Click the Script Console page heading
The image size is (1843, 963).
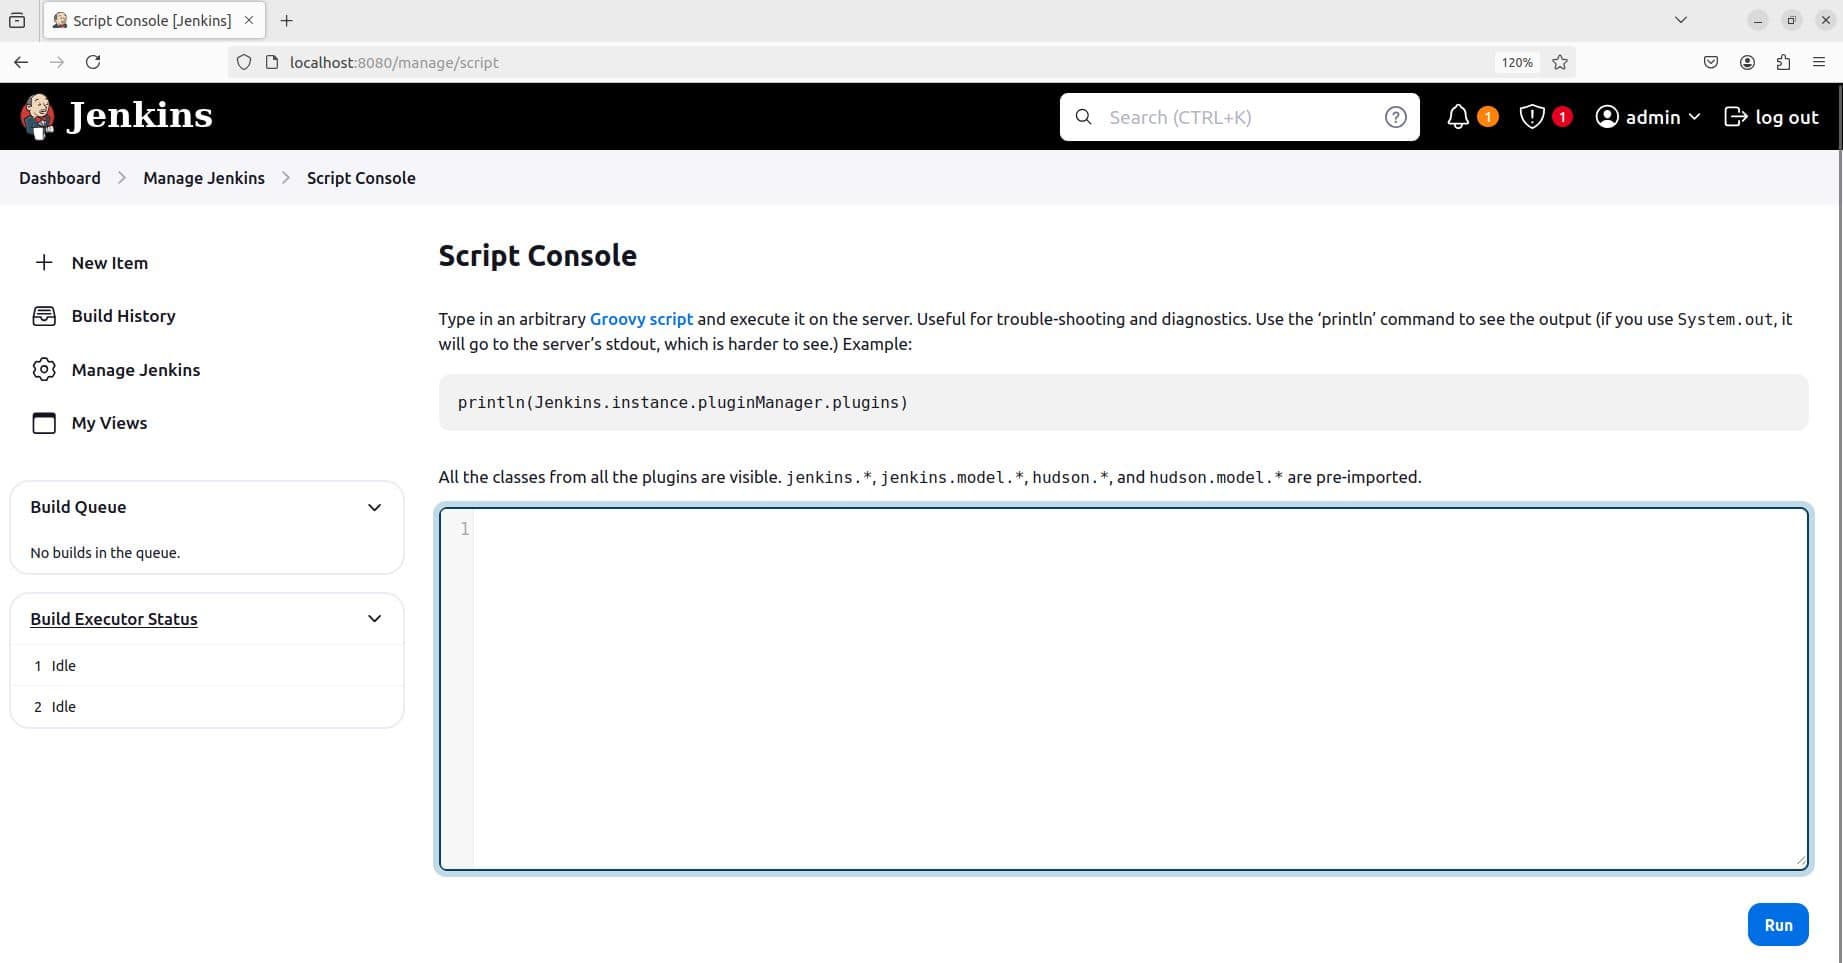coord(537,256)
